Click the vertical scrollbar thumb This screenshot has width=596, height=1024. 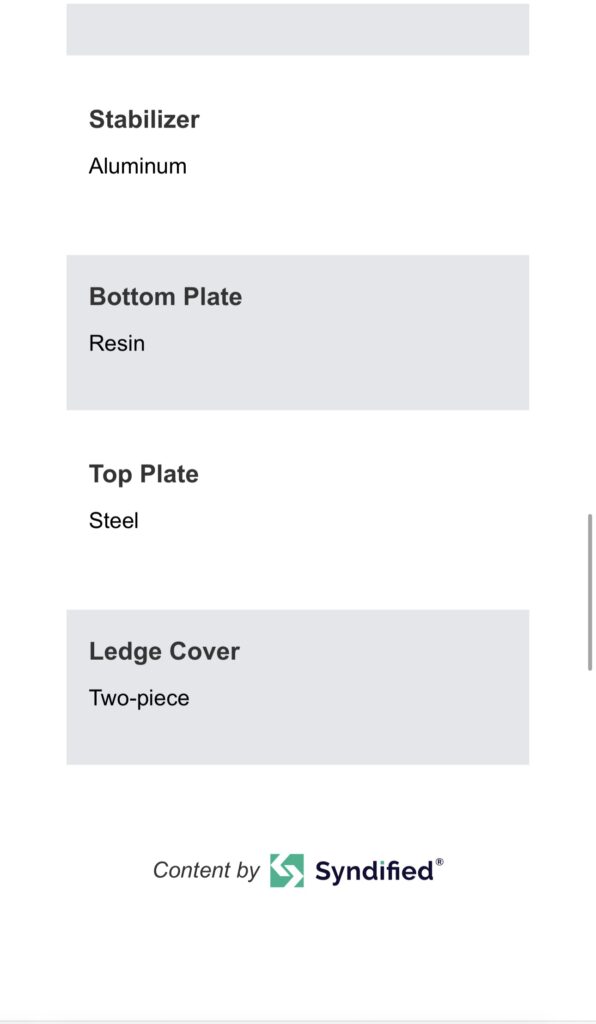click(x=590, y=592)
